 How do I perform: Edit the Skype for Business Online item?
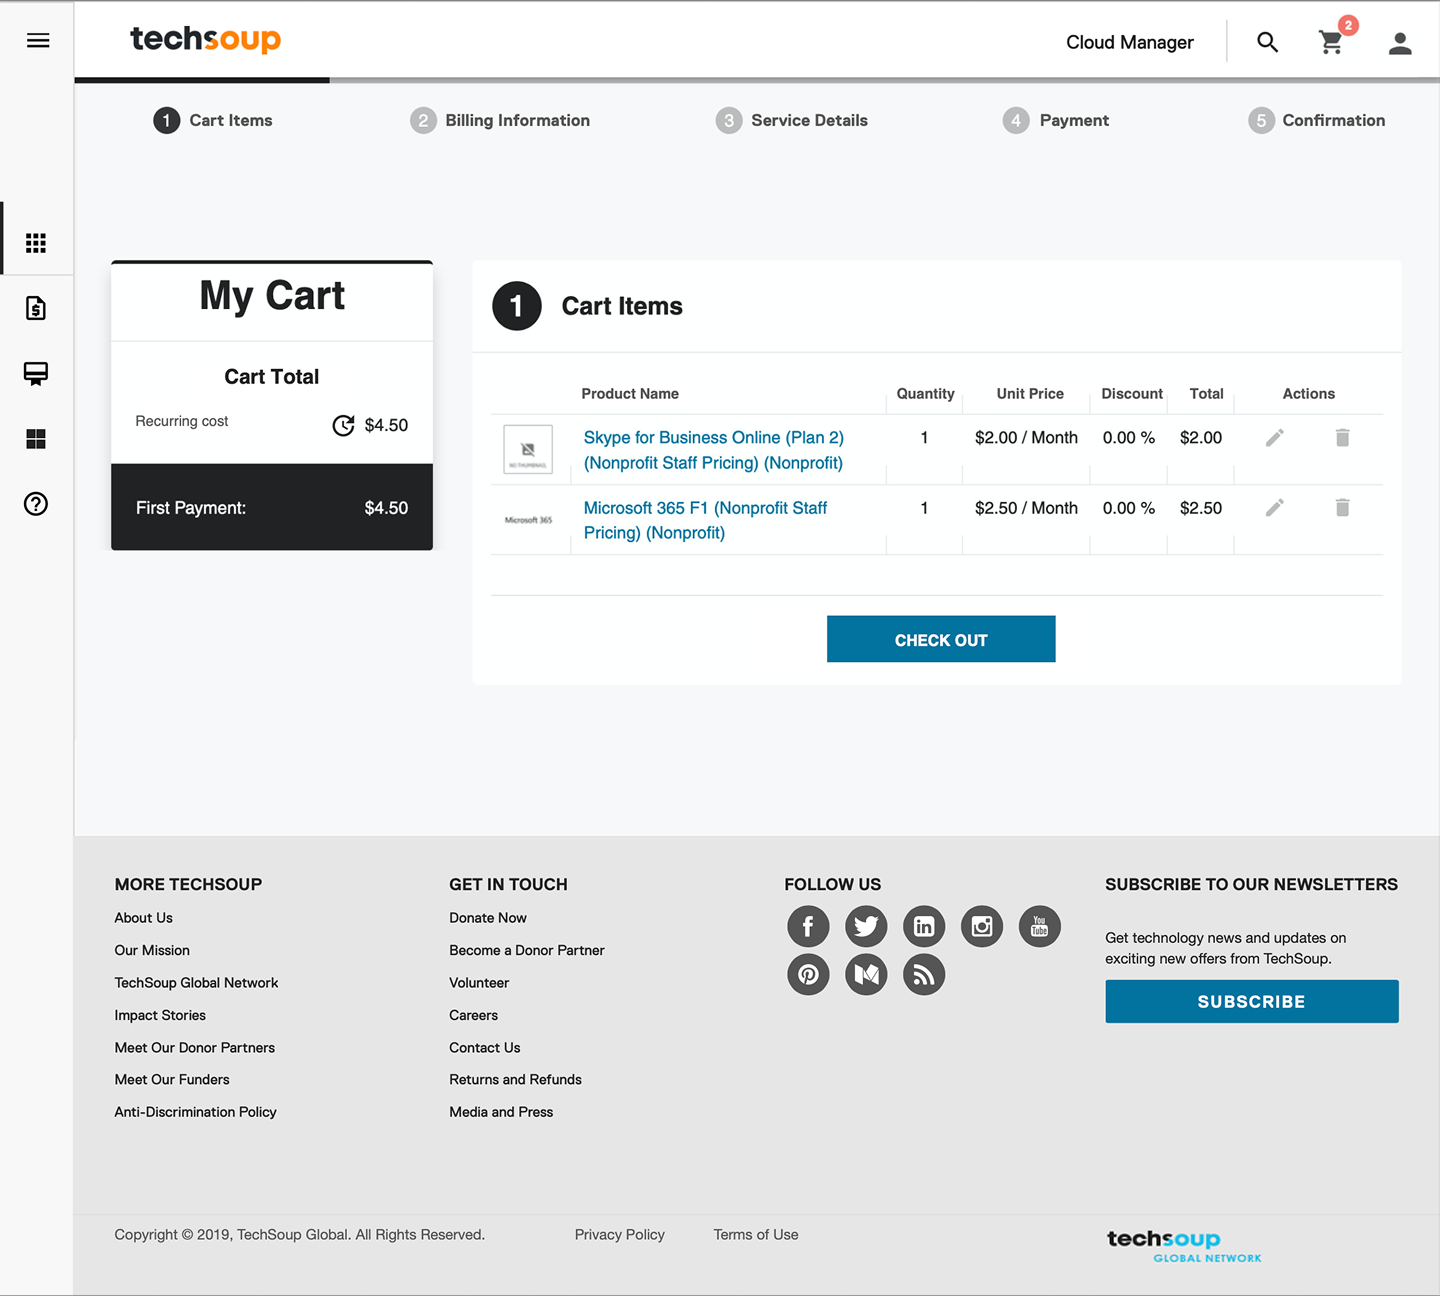[1274, 438]
